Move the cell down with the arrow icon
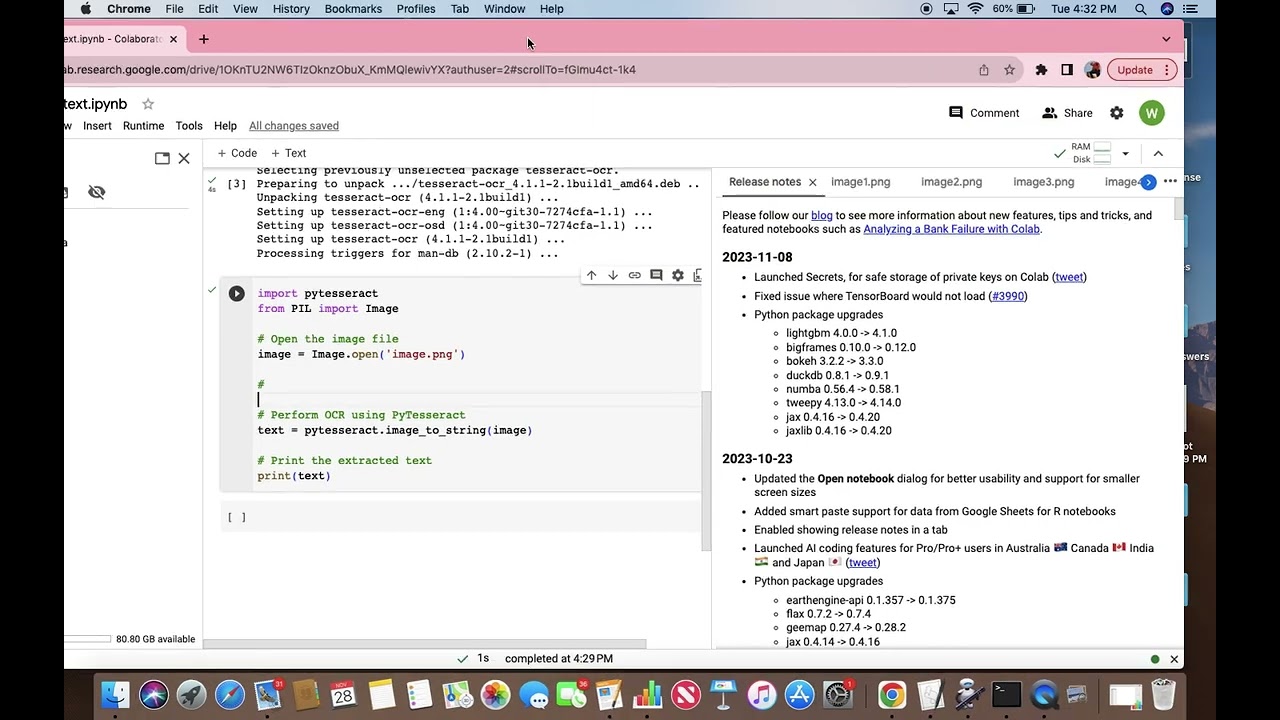 (x=613, y=275)
